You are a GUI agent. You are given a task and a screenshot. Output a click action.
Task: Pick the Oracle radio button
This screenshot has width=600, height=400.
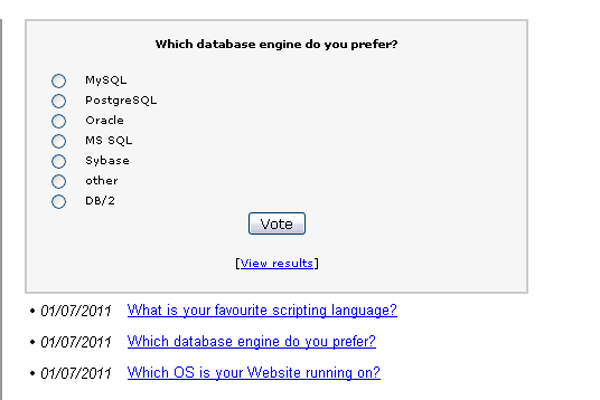(x=59, y=121)
